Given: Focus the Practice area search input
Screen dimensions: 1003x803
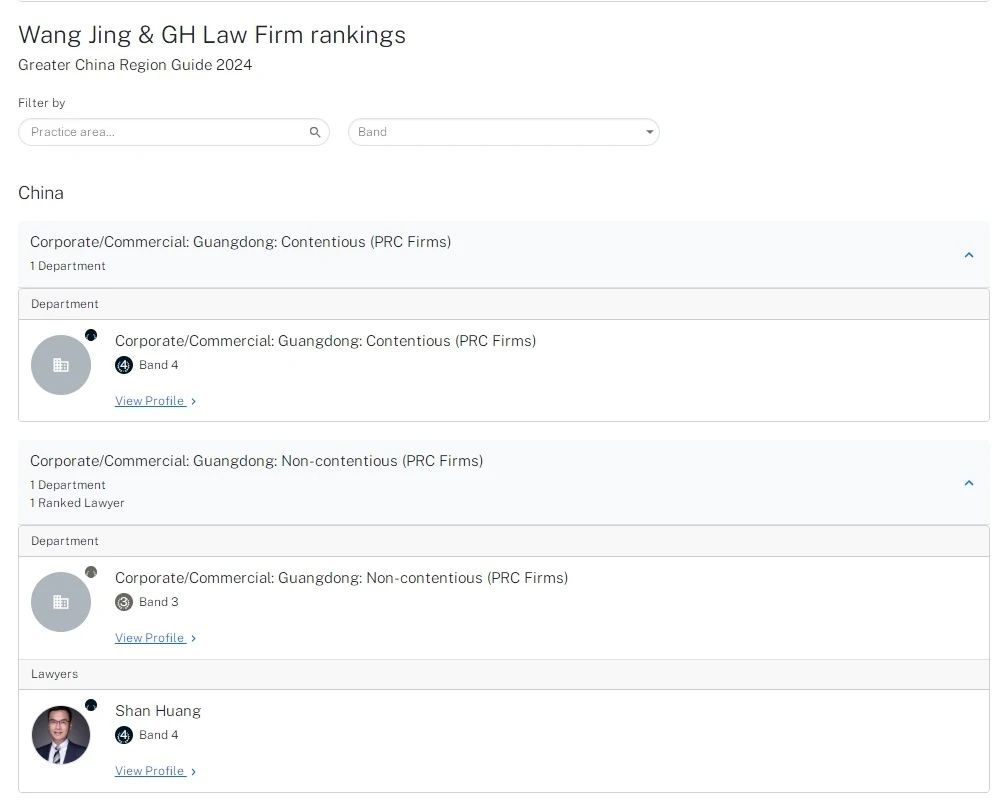Looking at the screenshot, I should 173,132.
